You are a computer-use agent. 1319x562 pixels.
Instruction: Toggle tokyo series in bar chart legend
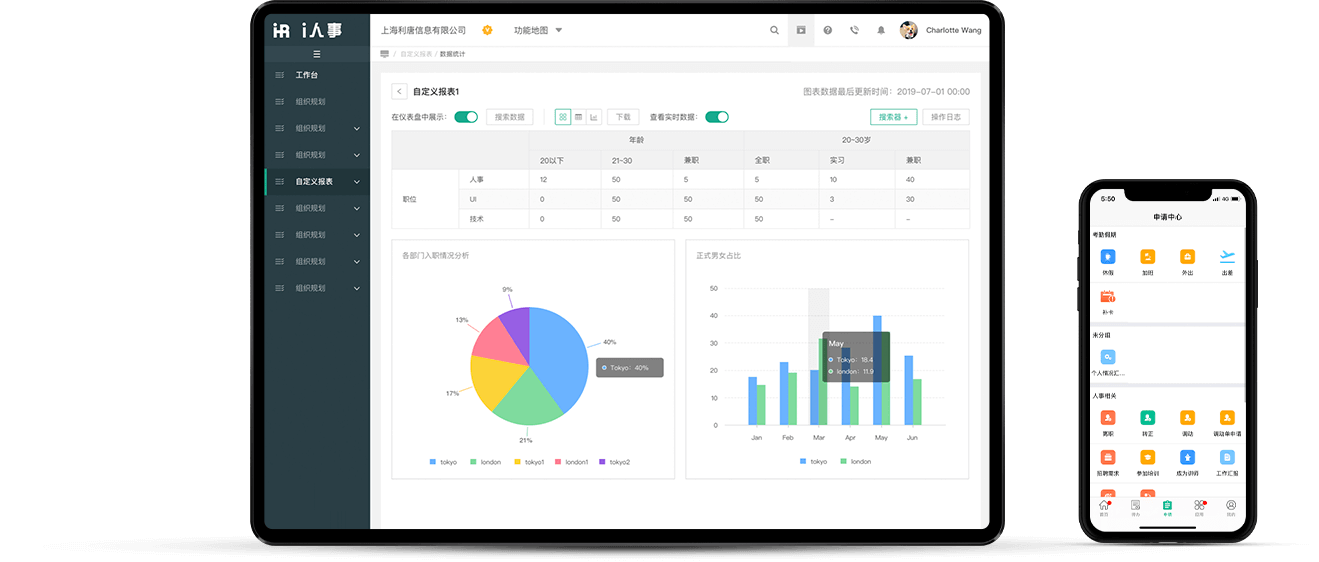click(813, 461)
